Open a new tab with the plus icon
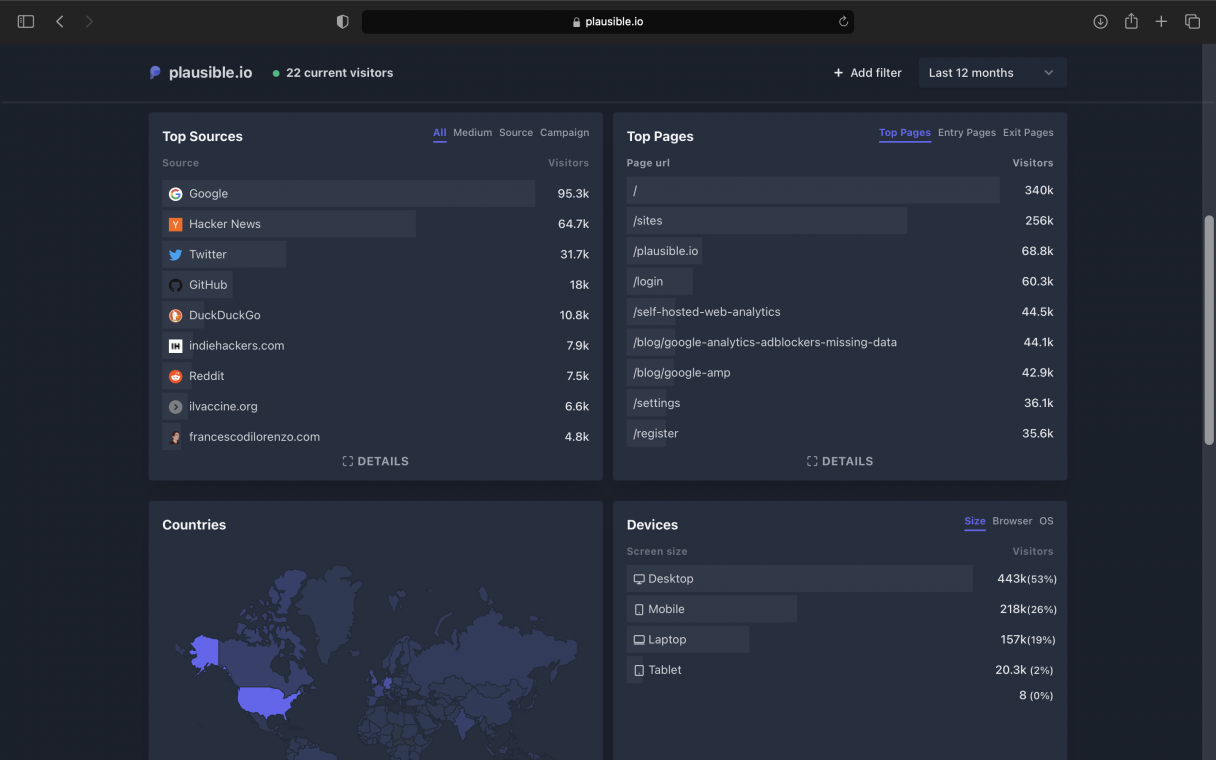1216x760 pixels. click(1161, 21)
